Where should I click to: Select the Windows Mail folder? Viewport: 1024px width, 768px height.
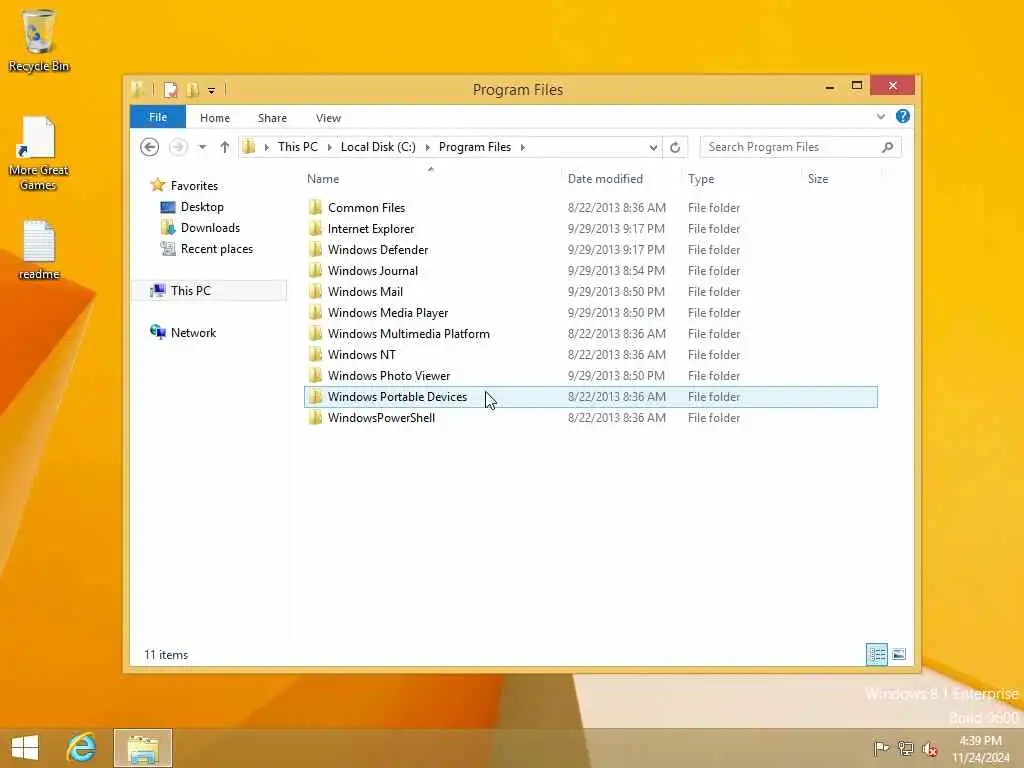coord(591,291)
